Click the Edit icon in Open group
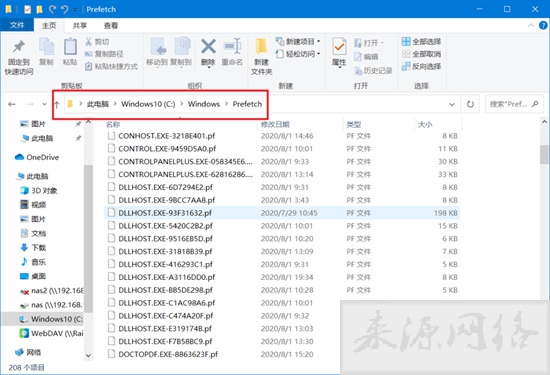 358,56
